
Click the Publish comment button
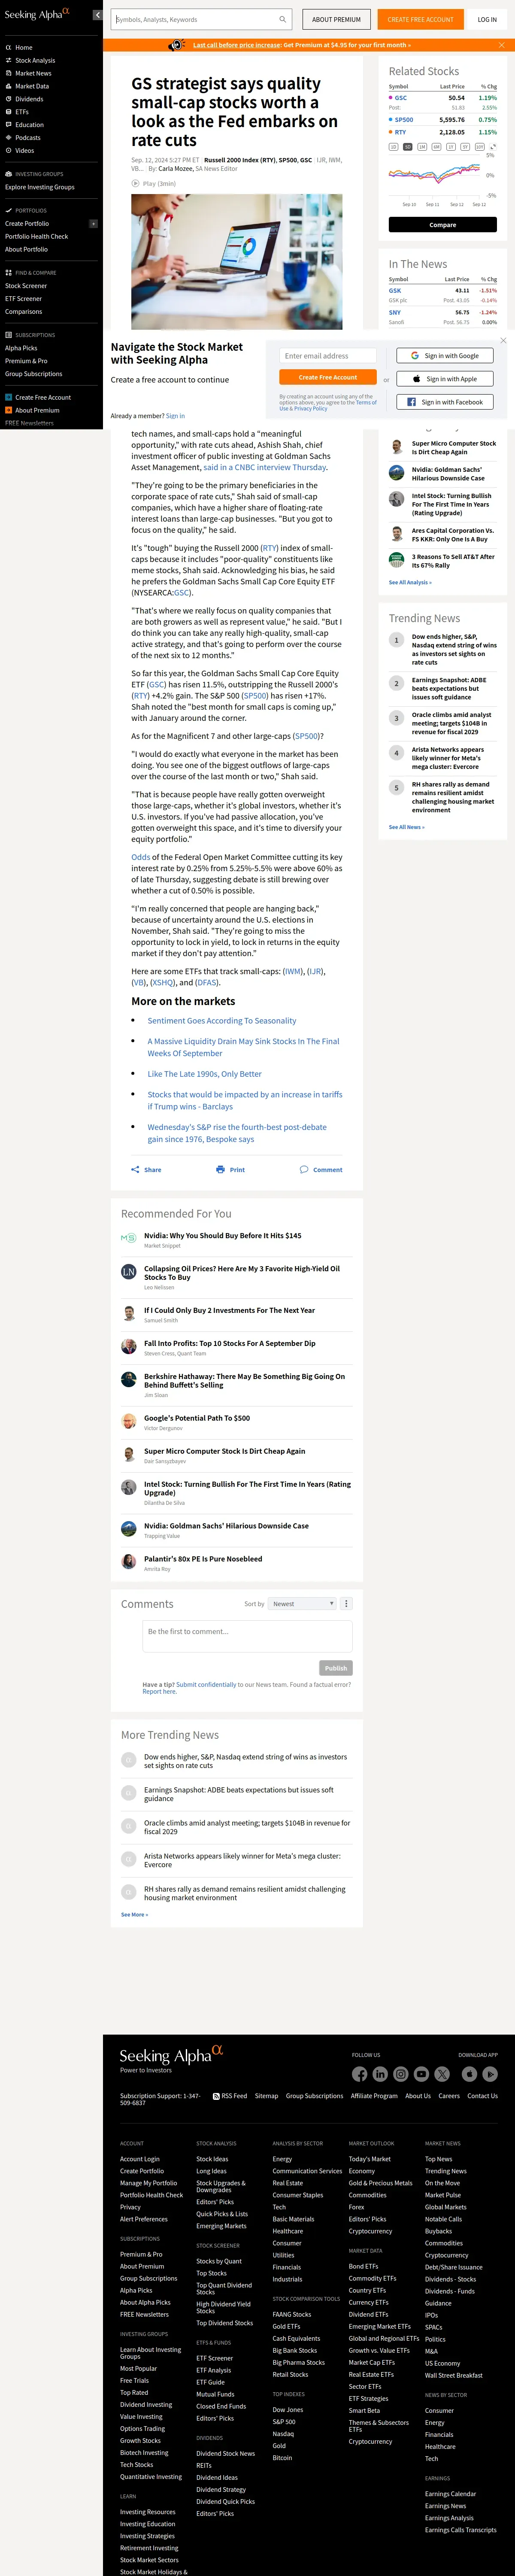tap(336, 1668)
